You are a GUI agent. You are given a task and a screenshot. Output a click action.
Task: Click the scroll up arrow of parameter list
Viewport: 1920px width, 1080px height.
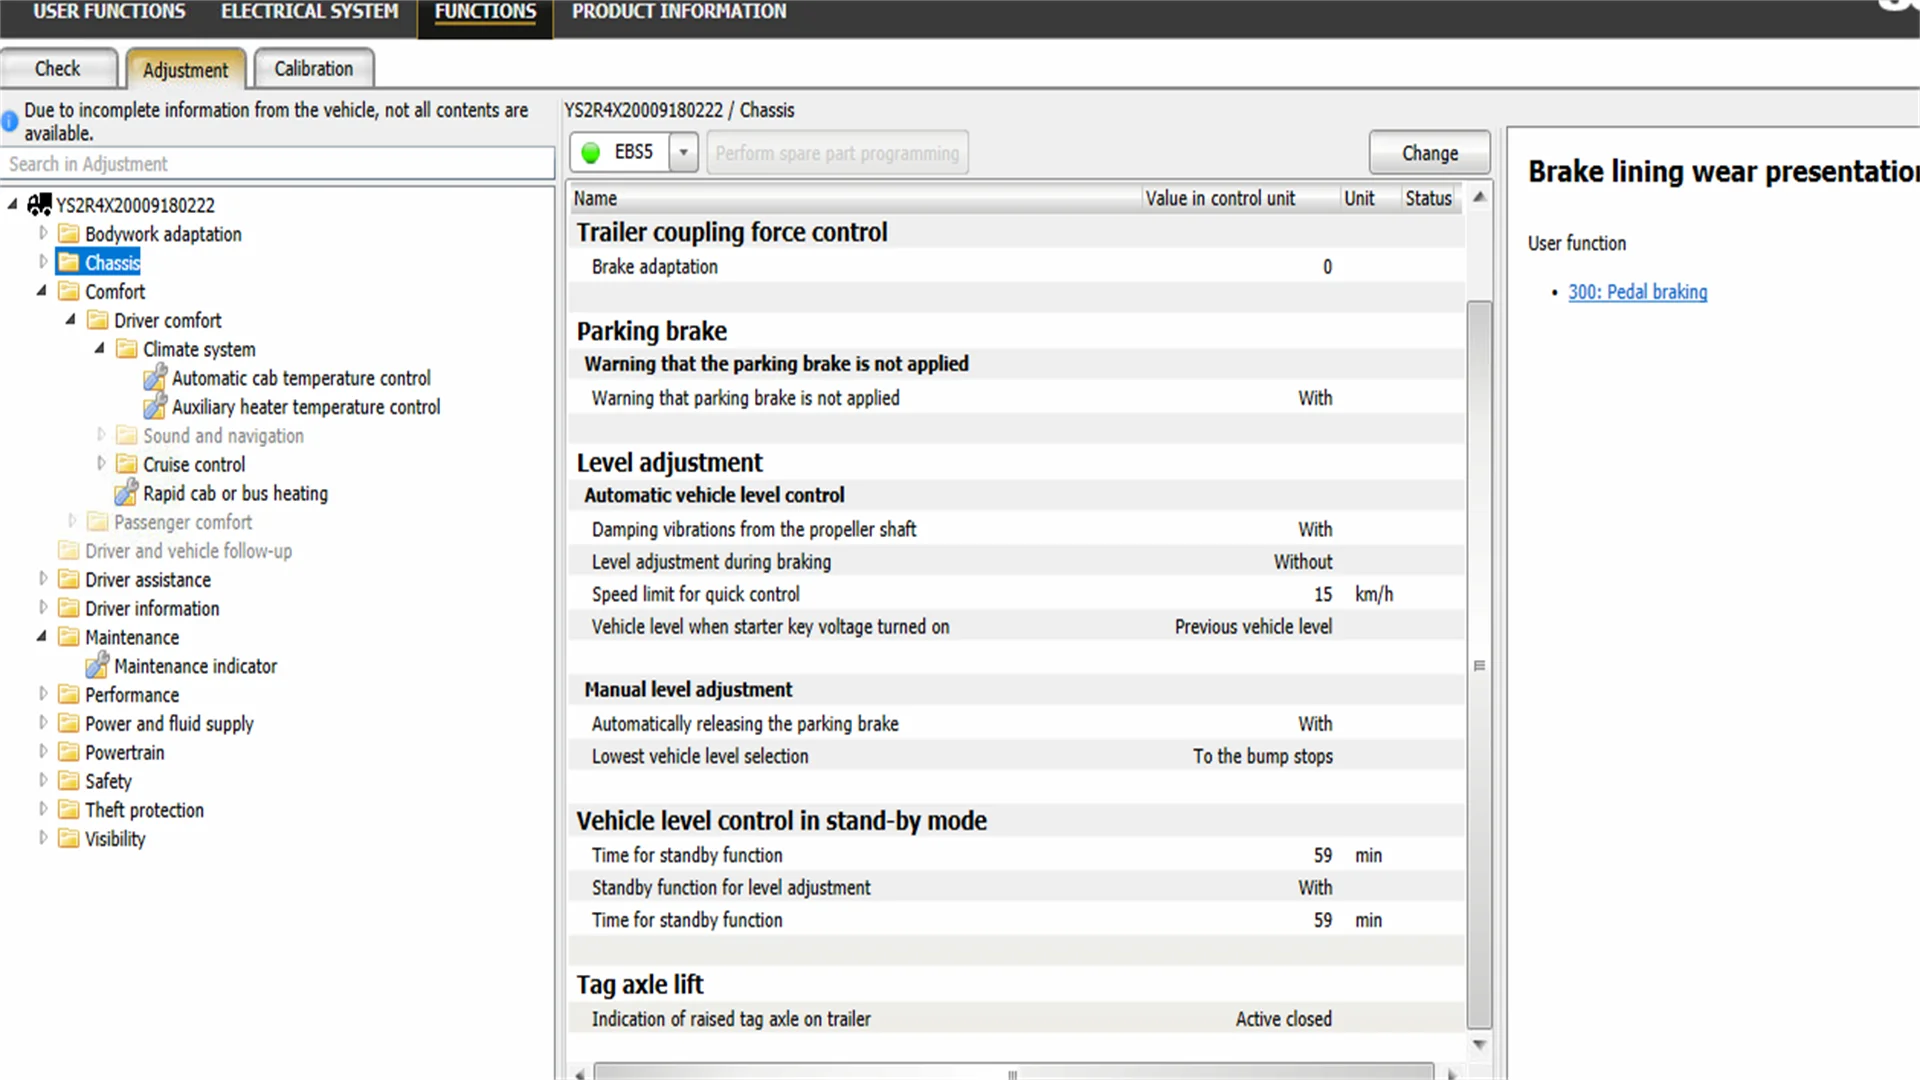tap(1479, 198)
